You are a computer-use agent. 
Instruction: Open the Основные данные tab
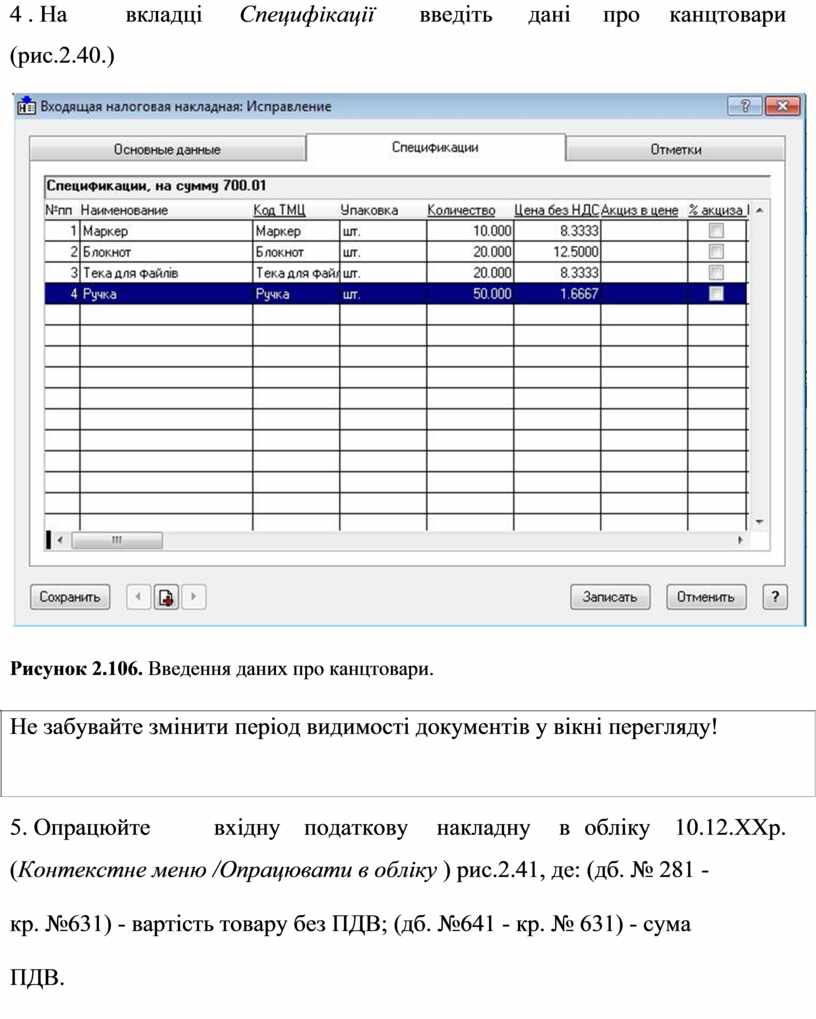click(x=167, y=149)
